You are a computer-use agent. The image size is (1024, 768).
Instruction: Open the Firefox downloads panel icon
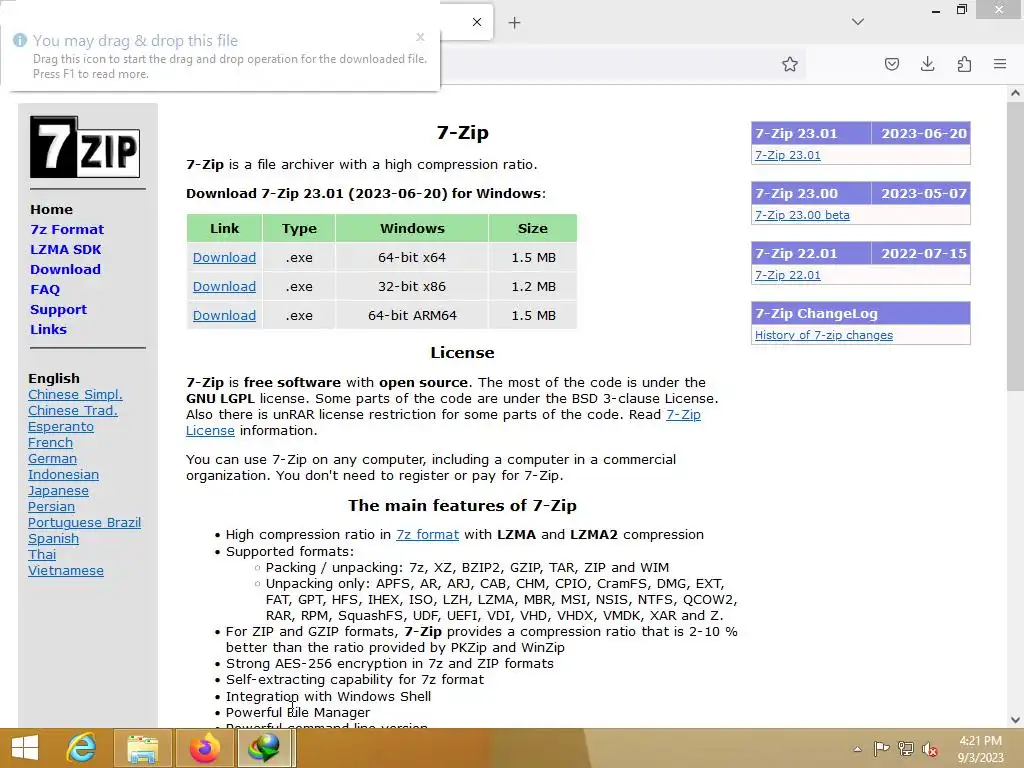[927, 64]
